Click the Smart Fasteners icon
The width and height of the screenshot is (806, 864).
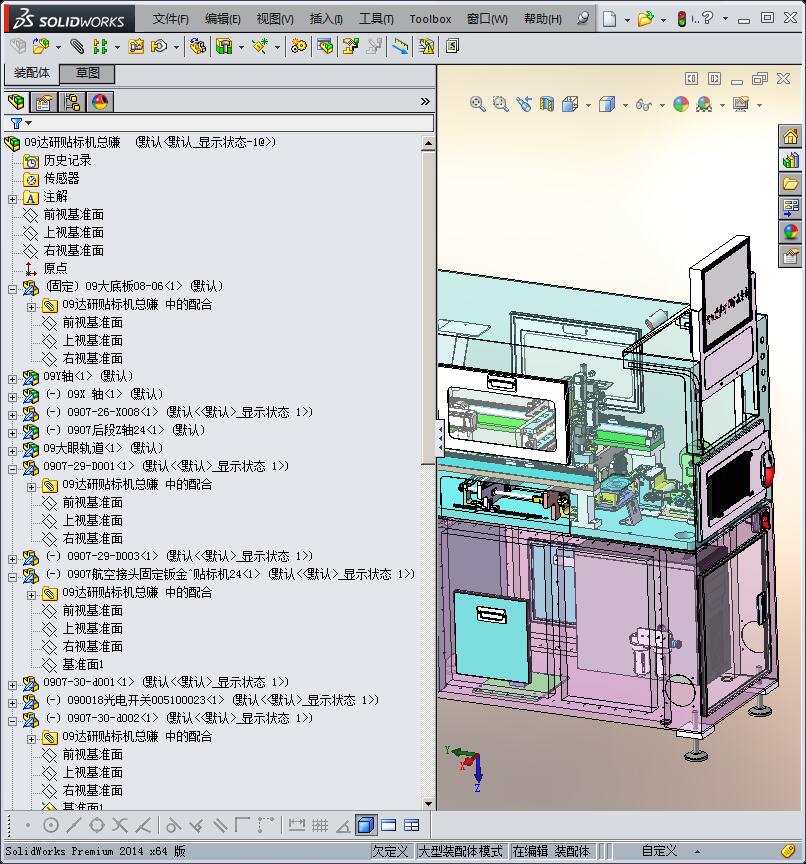click(x=136, y=46)
